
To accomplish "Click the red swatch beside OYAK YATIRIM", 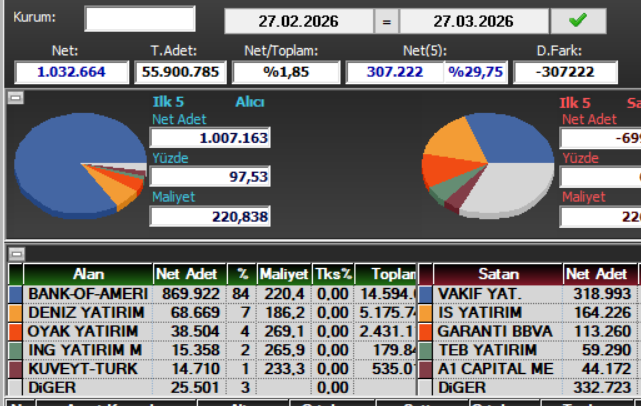I will point(16,332).
